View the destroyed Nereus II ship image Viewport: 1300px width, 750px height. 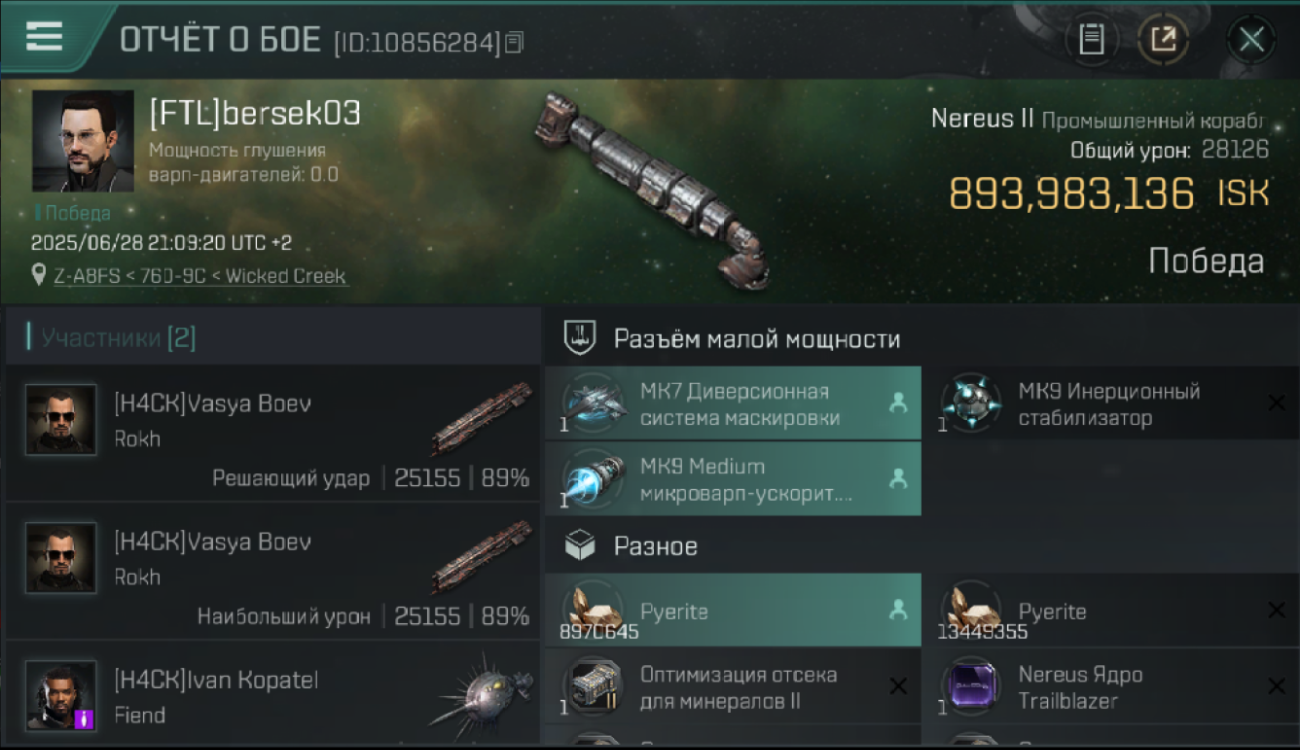click(652, 188)
